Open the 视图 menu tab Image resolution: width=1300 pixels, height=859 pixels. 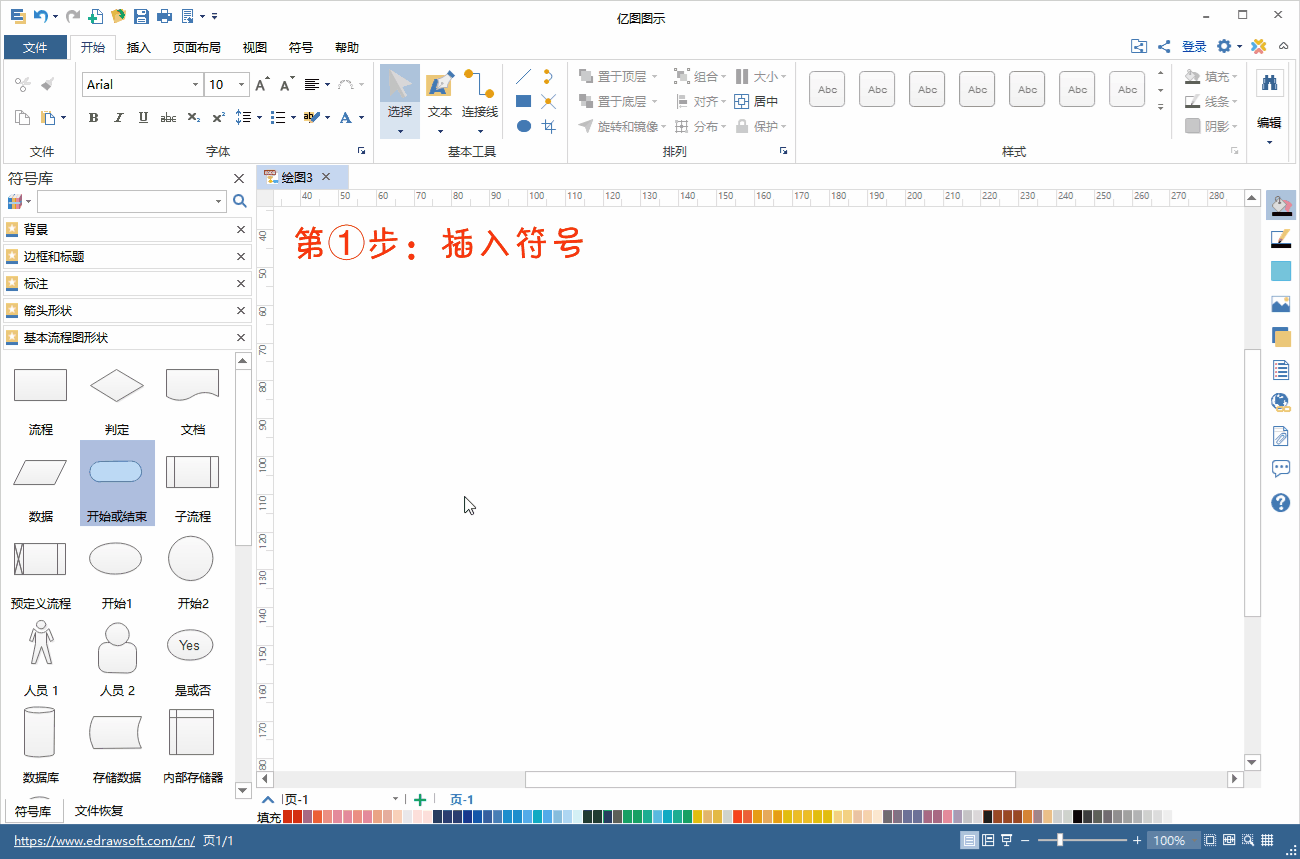(x=254, y=47)
